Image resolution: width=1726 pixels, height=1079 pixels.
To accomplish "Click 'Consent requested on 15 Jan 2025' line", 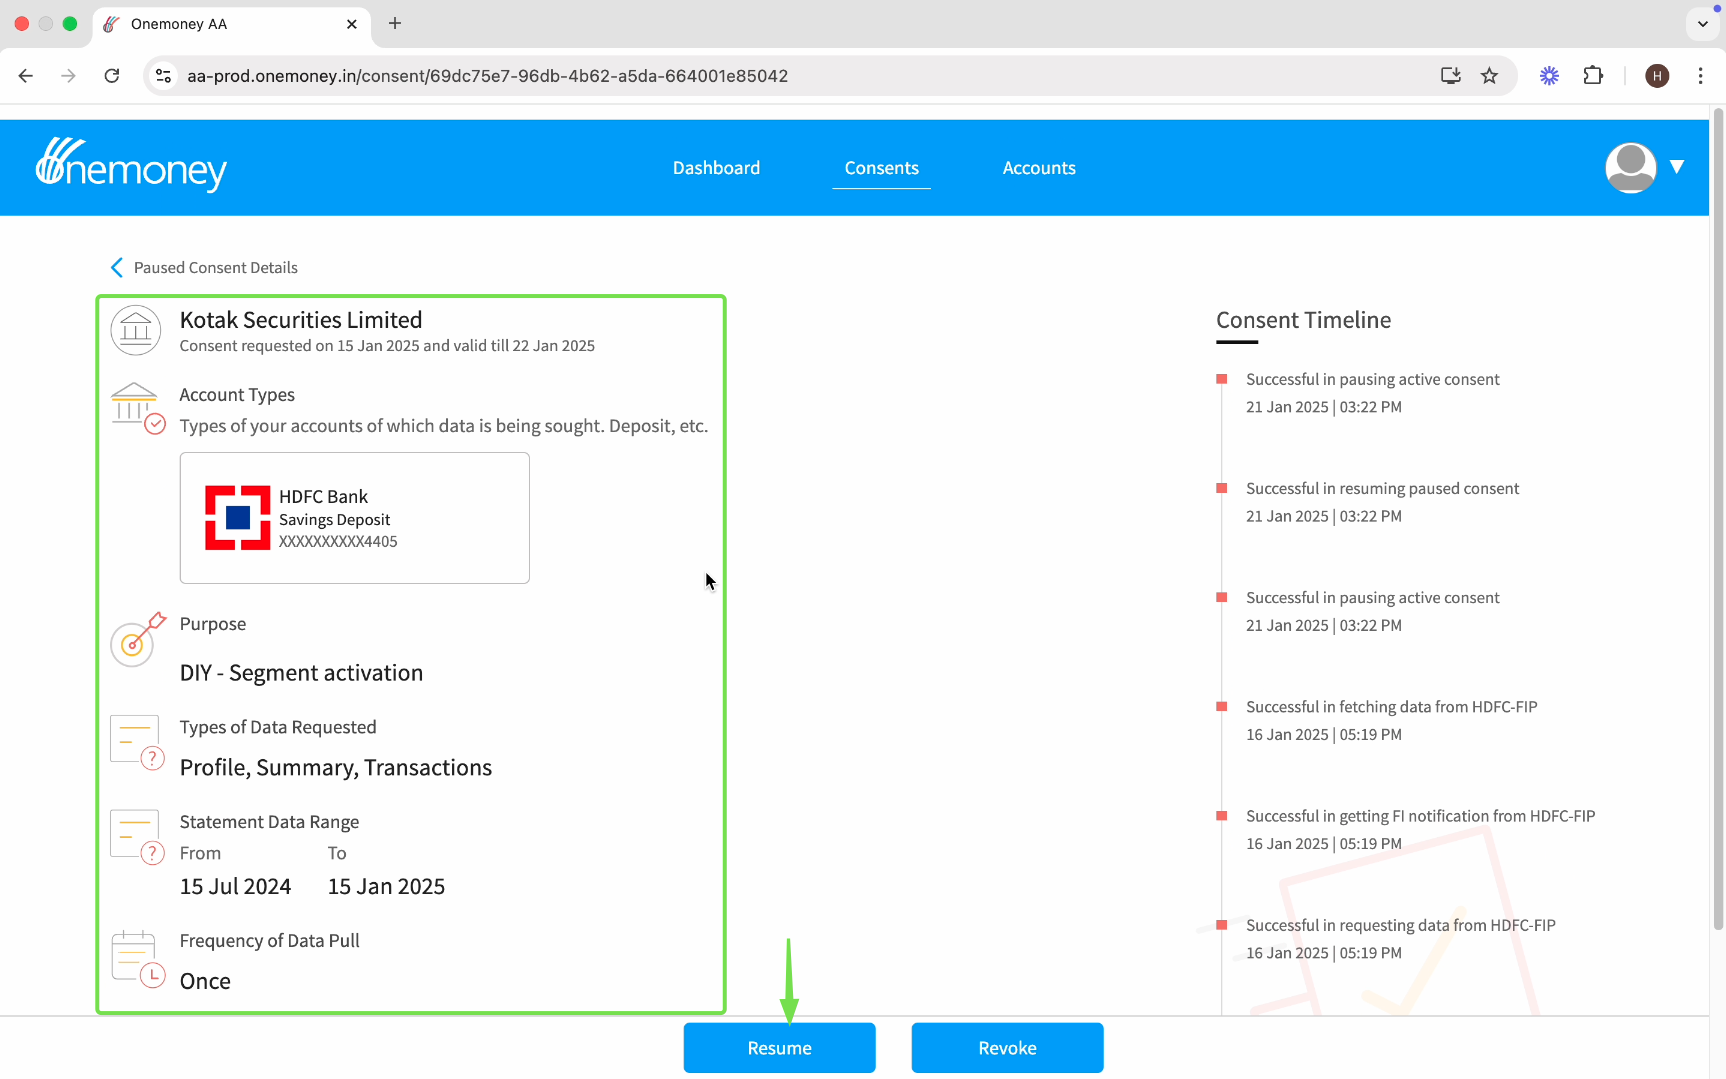I will (x=387, y=346).
